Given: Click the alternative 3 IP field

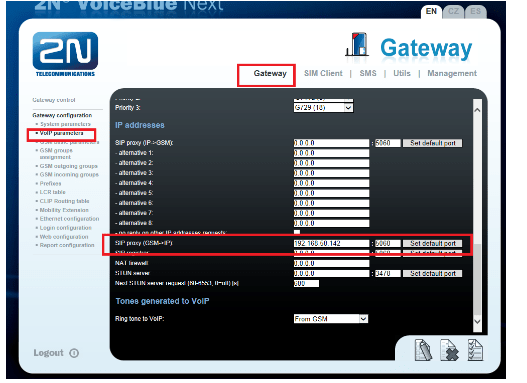Looking at the screenshot, I should (331, 173).
